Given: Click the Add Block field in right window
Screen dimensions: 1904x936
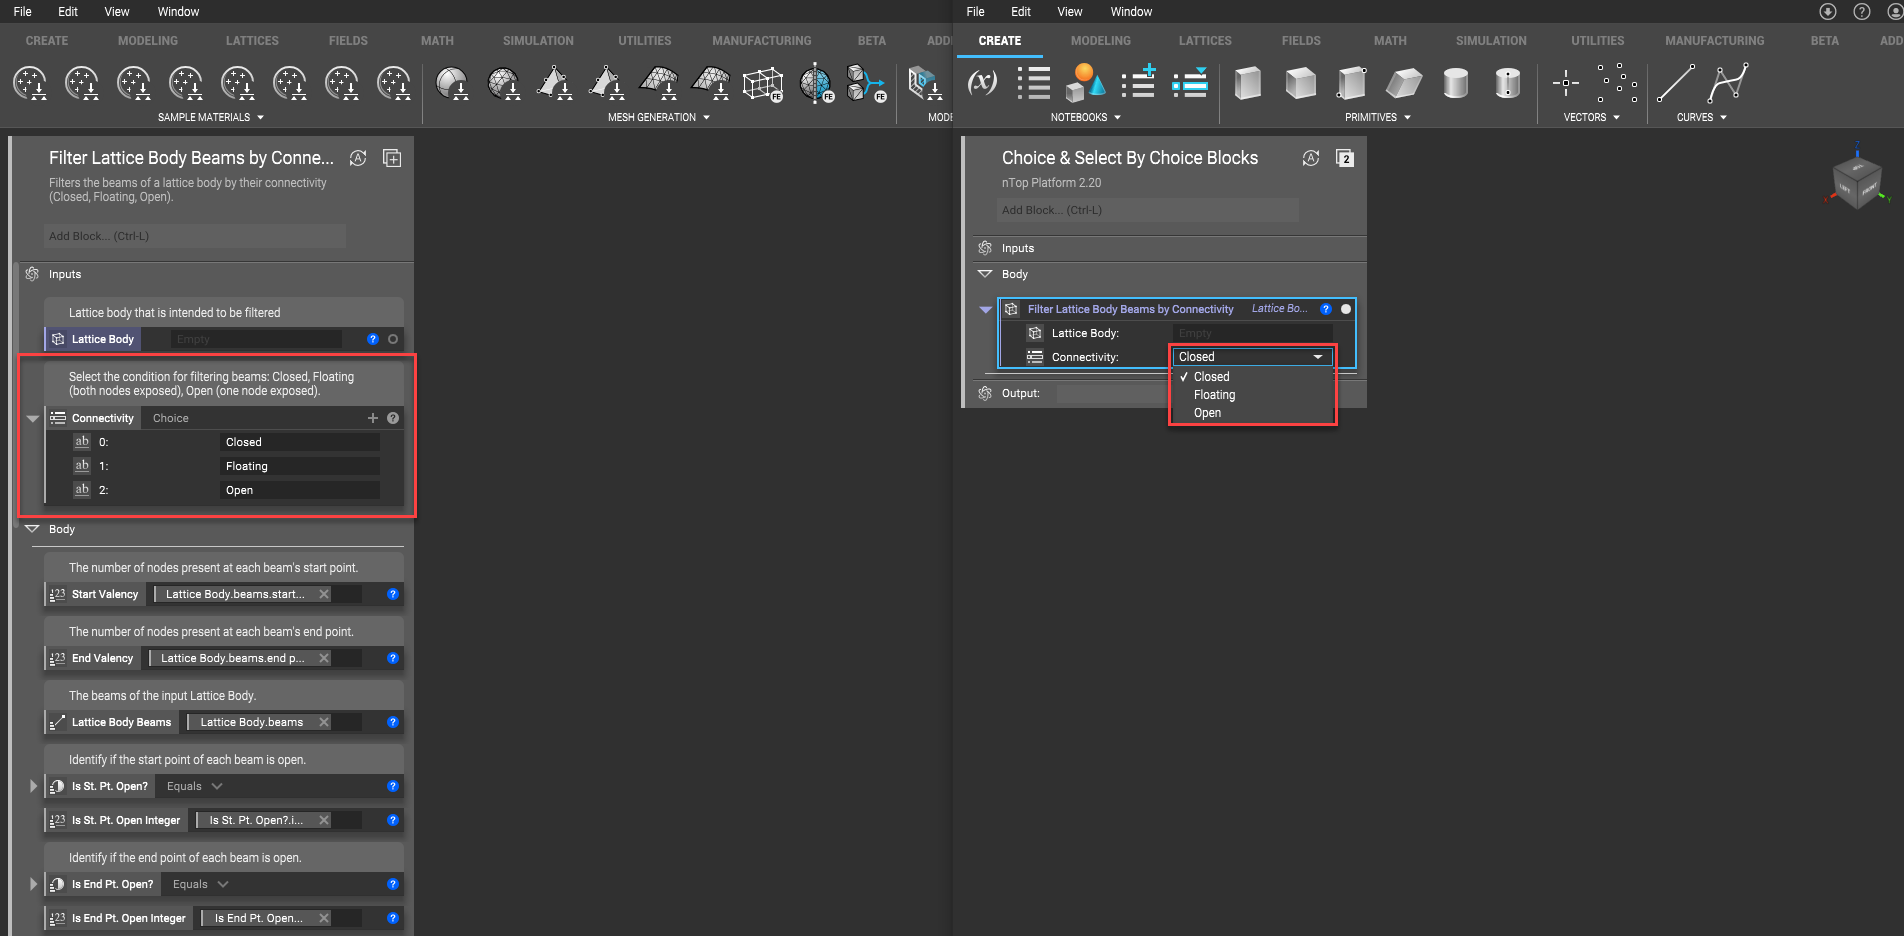Looking at the screenshot, I should [x=1148, y=210].
